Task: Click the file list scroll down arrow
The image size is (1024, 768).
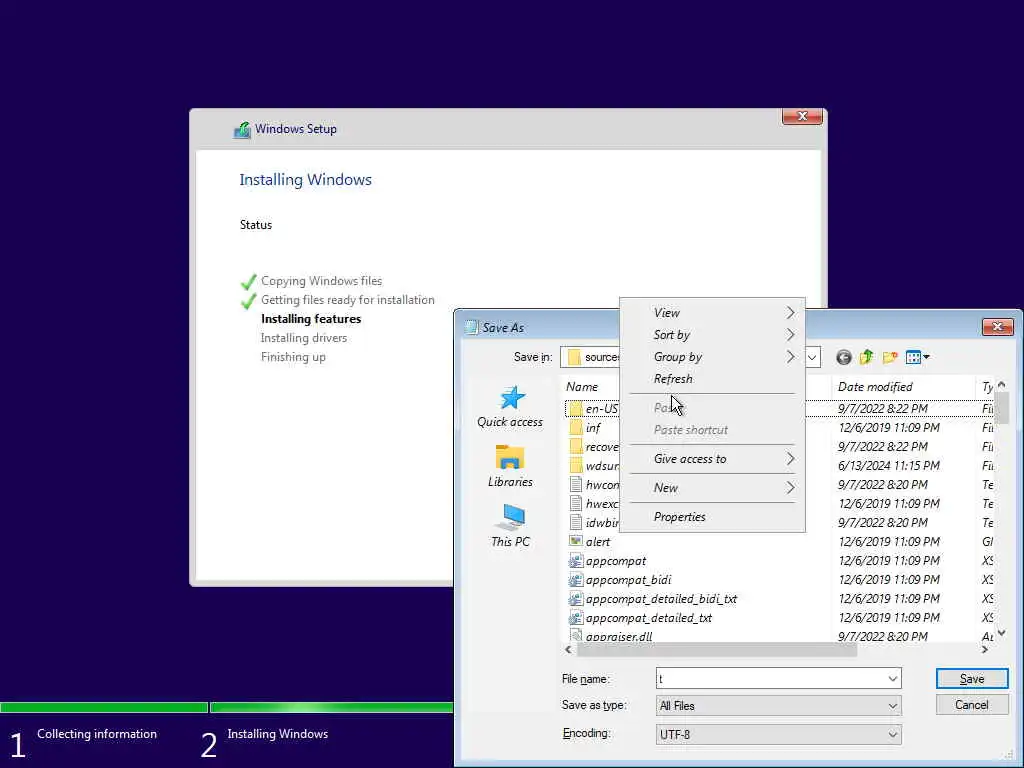Action: coord(1002,633)
